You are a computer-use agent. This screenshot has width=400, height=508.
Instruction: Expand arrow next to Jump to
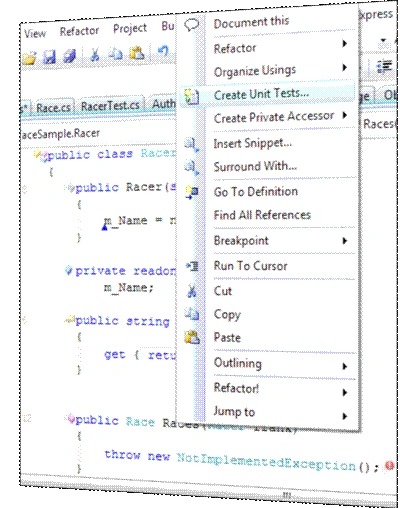pyautogui.click(x=345, y=416)
